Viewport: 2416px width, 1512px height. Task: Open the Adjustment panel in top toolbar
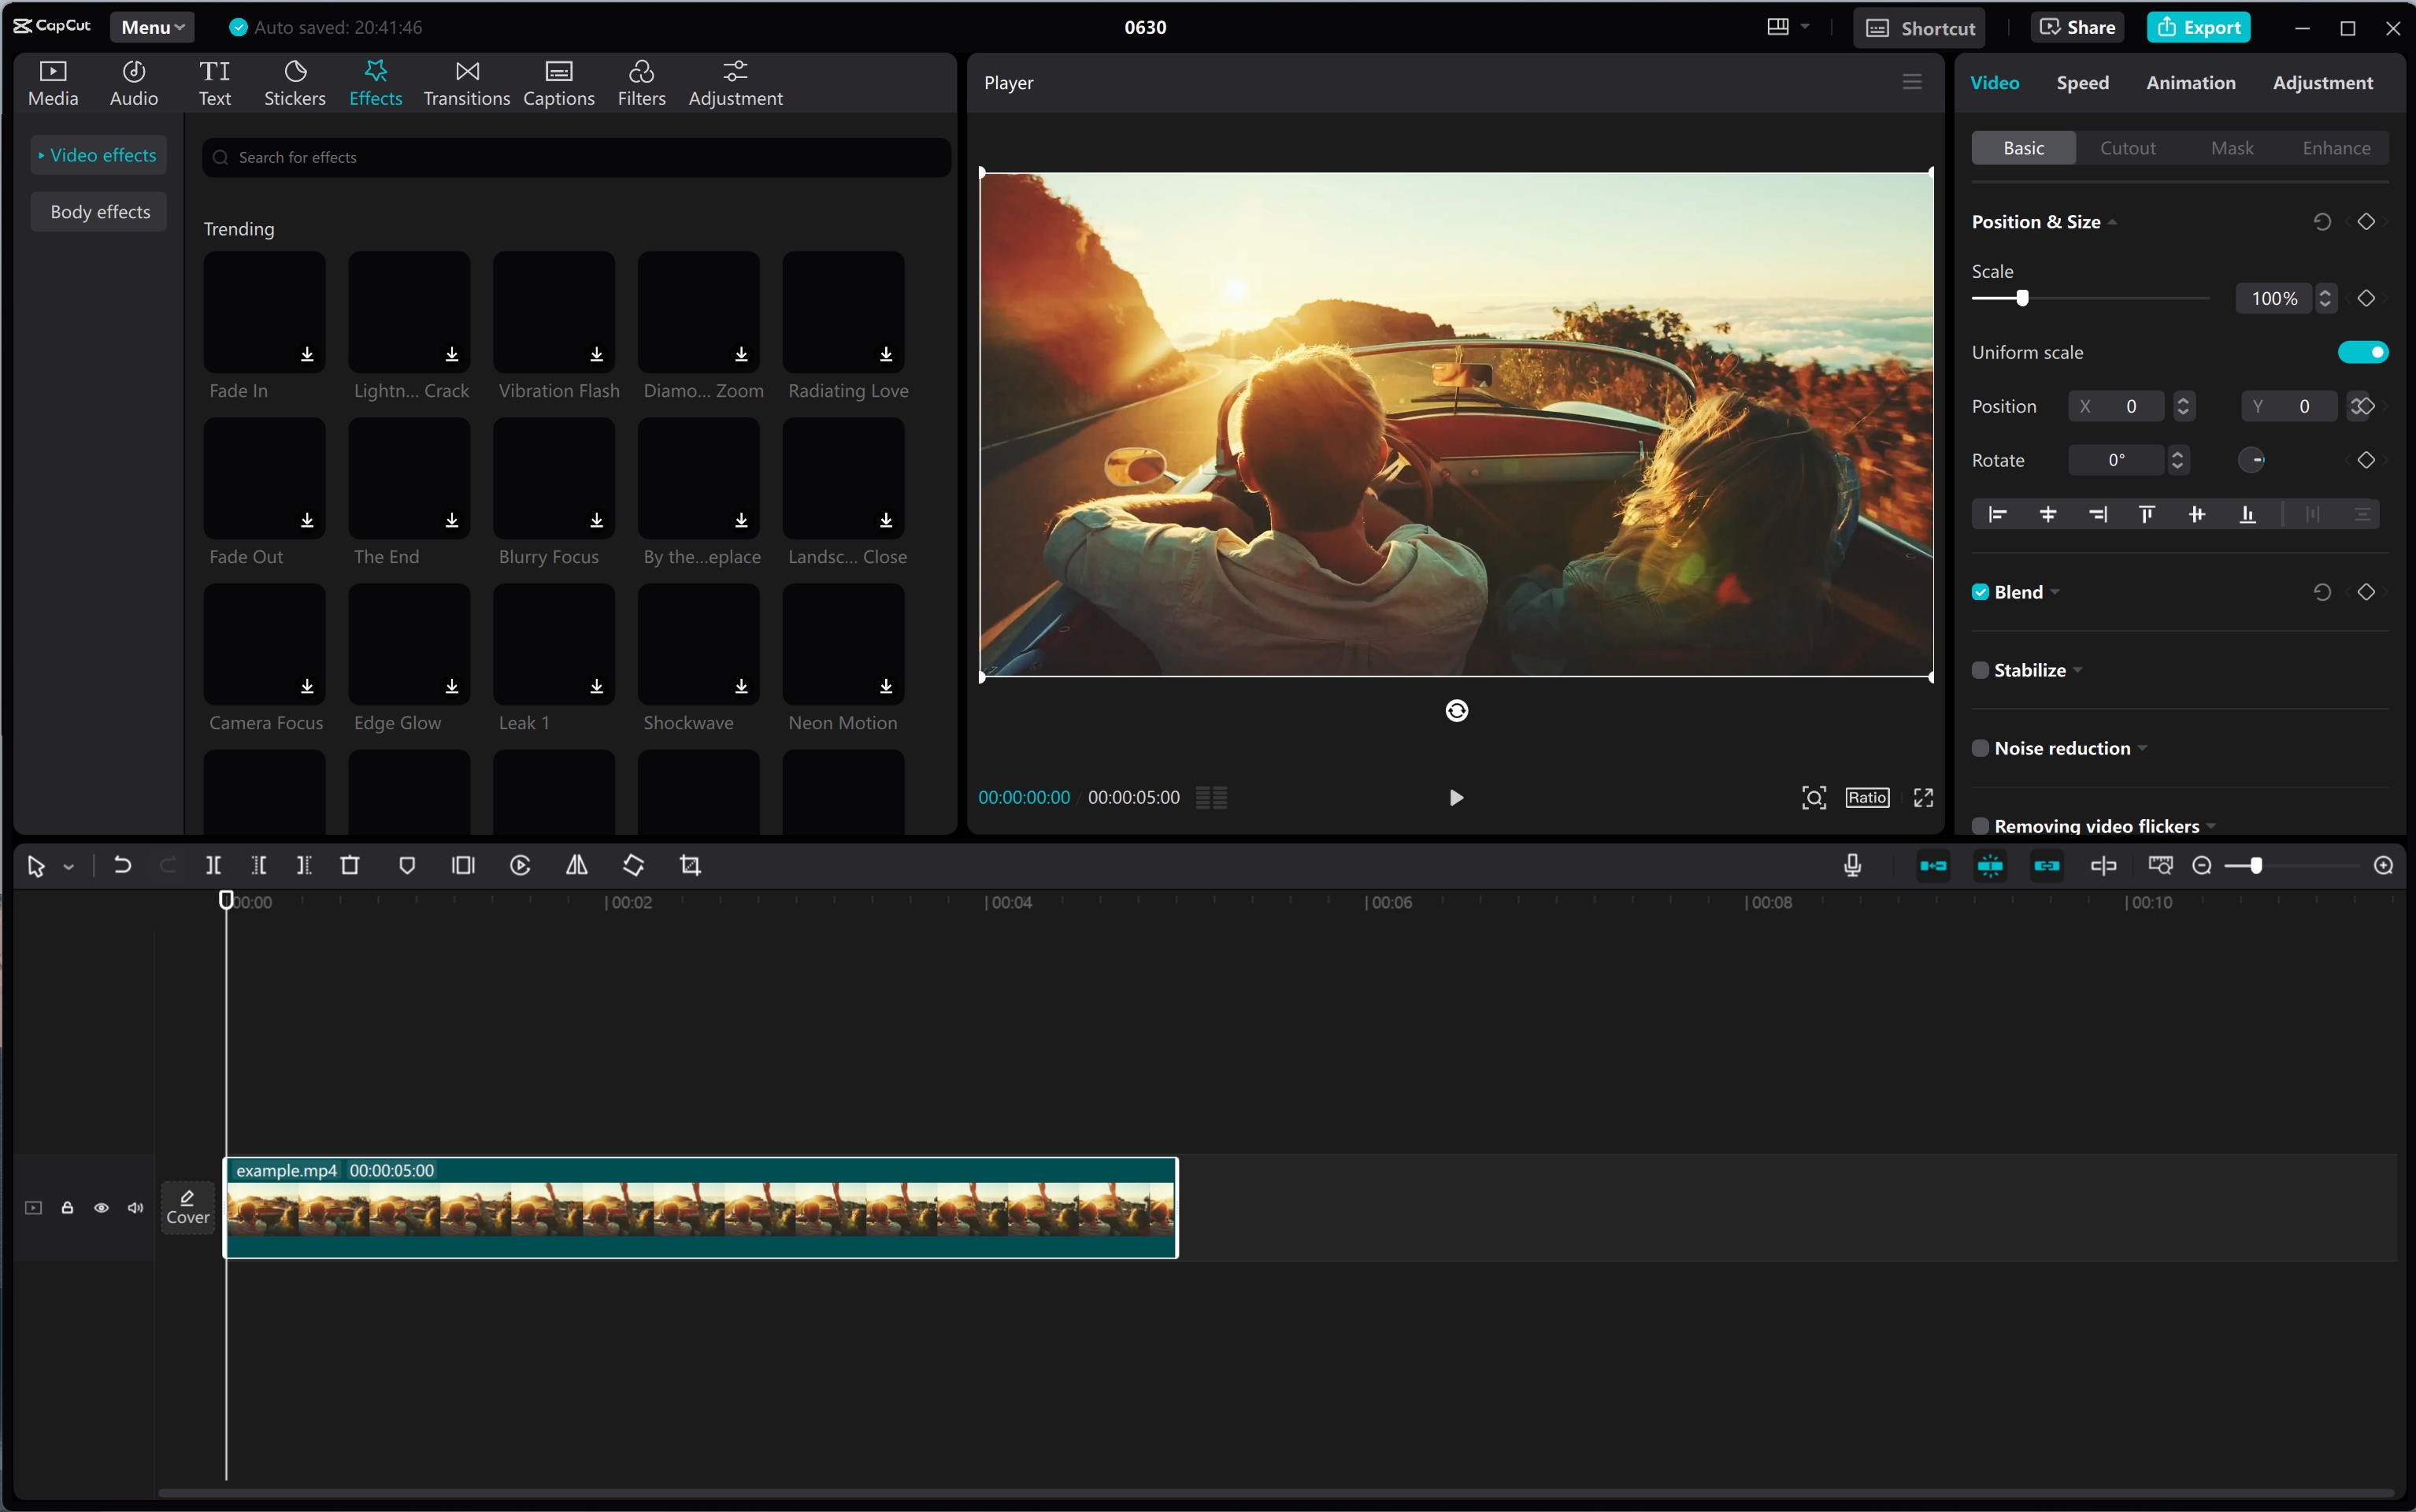(735, 83)
